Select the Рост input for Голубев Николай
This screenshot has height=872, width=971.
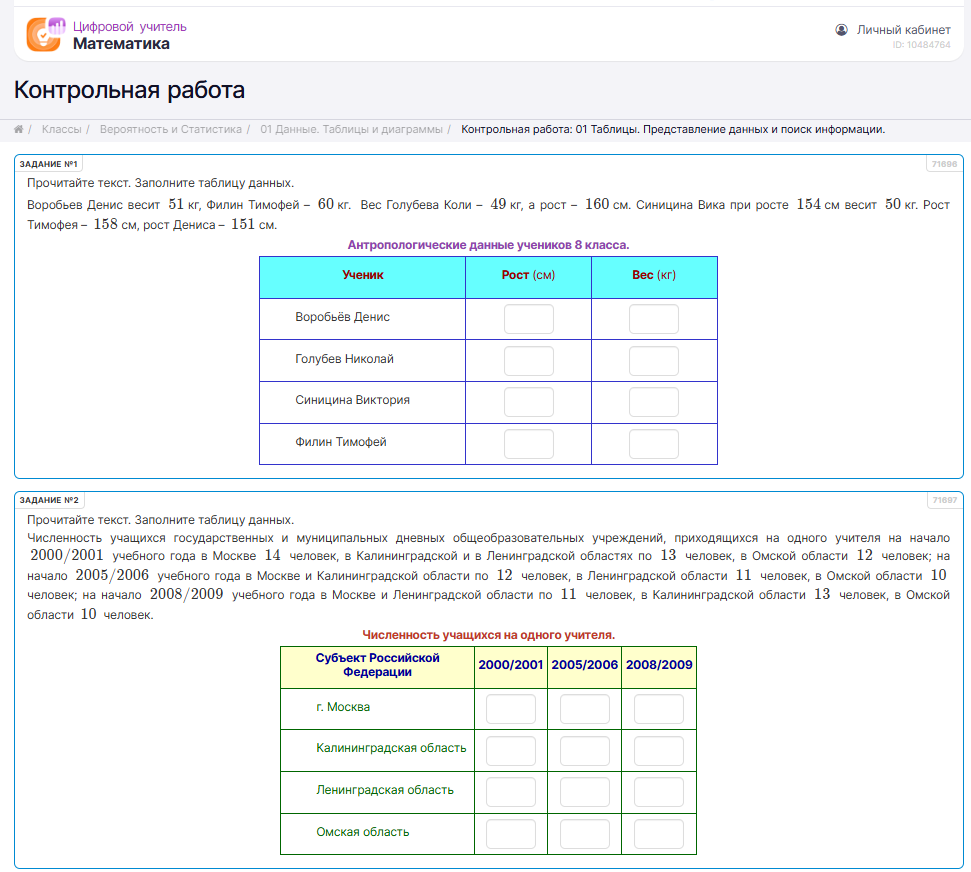(528, 361)
